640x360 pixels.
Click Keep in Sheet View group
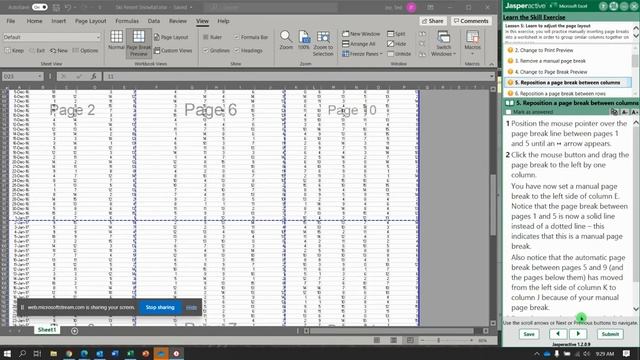tap(14, 51)
